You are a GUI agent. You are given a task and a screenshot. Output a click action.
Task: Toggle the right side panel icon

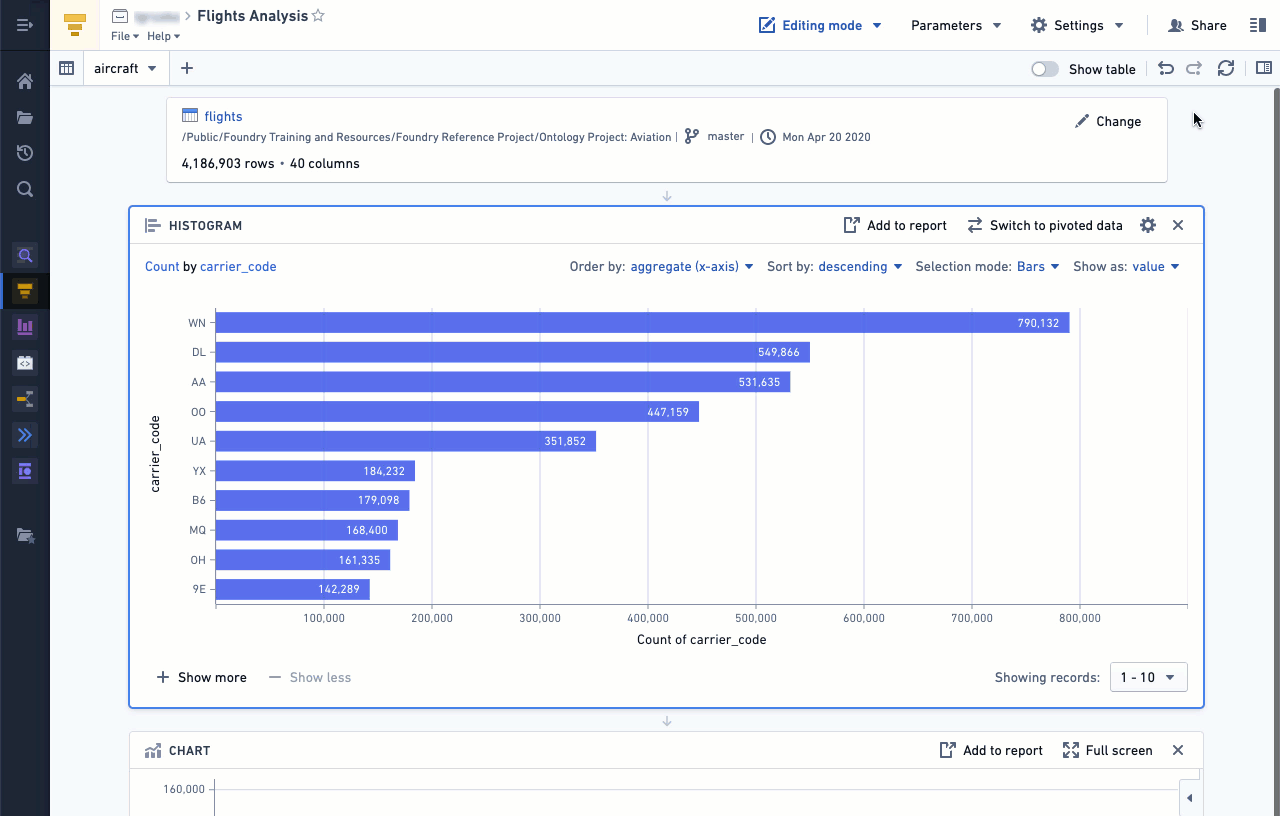coord(1264,68)
